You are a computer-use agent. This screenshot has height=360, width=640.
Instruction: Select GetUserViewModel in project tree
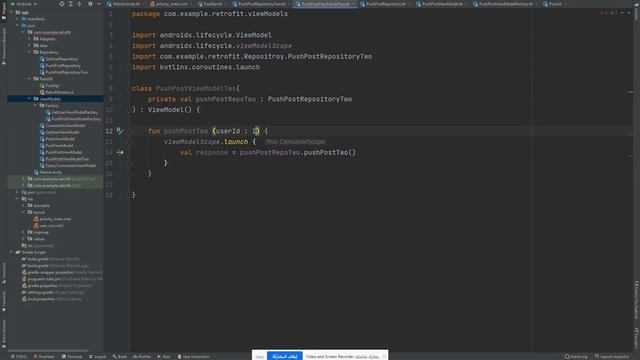[59, 132]
